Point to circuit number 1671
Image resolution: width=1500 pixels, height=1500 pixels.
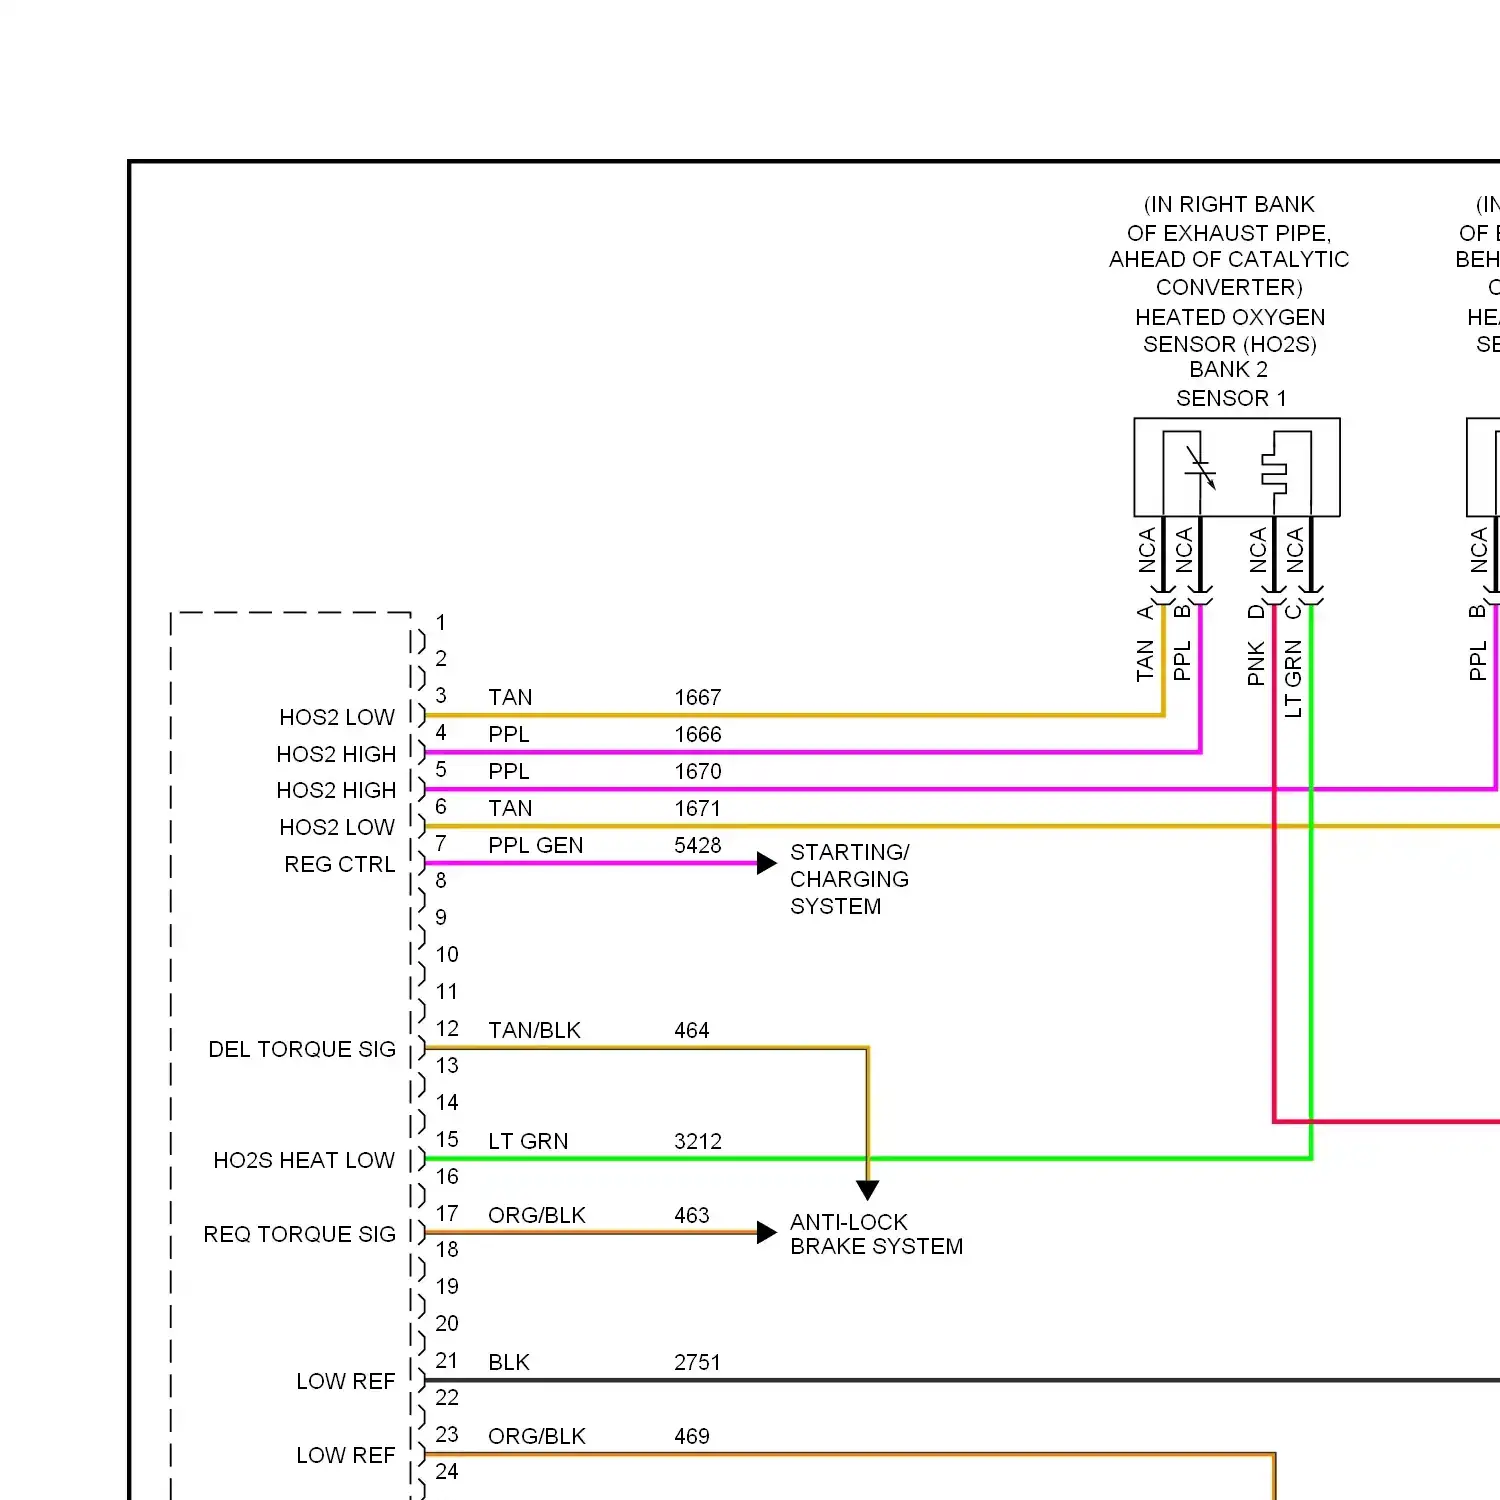[697, 808]
